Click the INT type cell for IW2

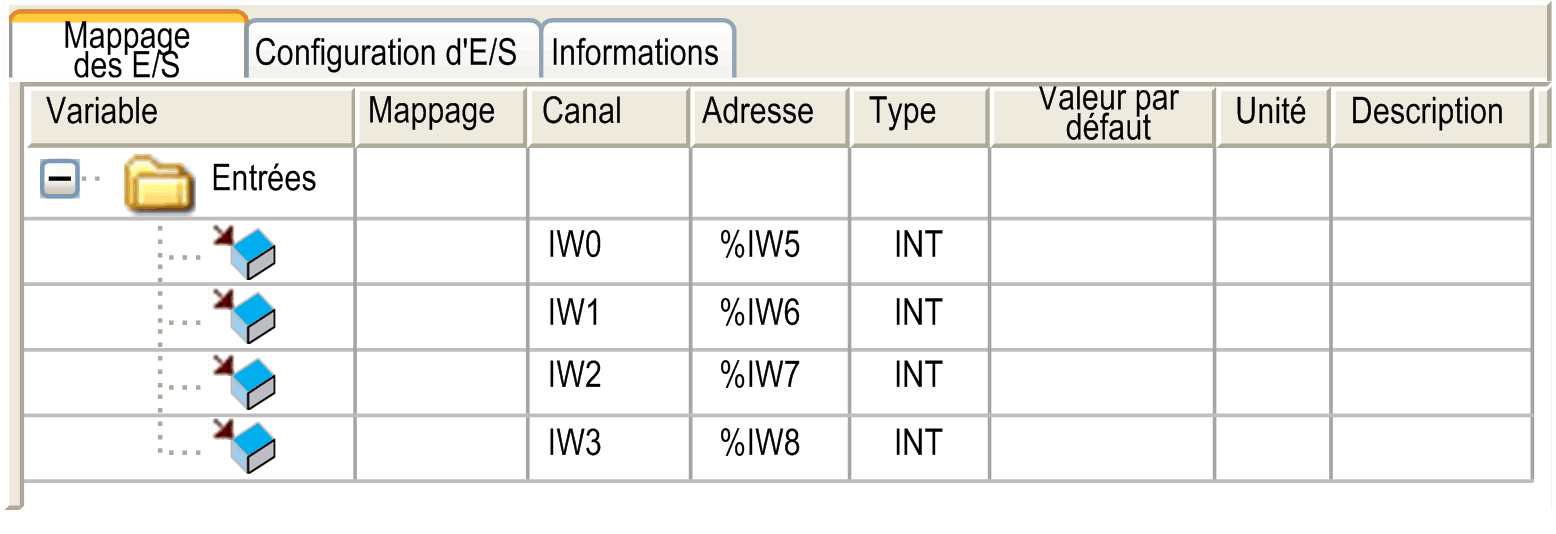[x=918, y=376]
